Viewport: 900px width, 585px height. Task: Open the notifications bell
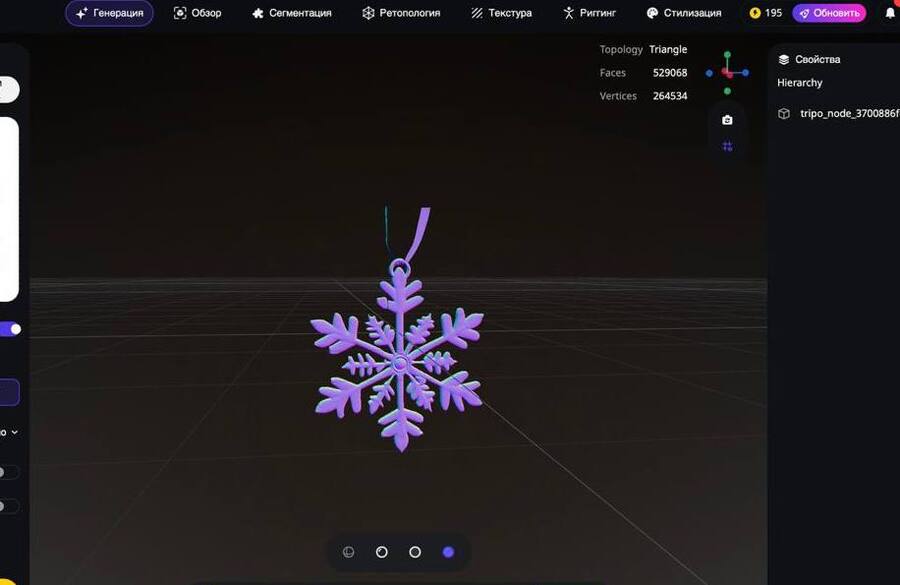[890, 13]
